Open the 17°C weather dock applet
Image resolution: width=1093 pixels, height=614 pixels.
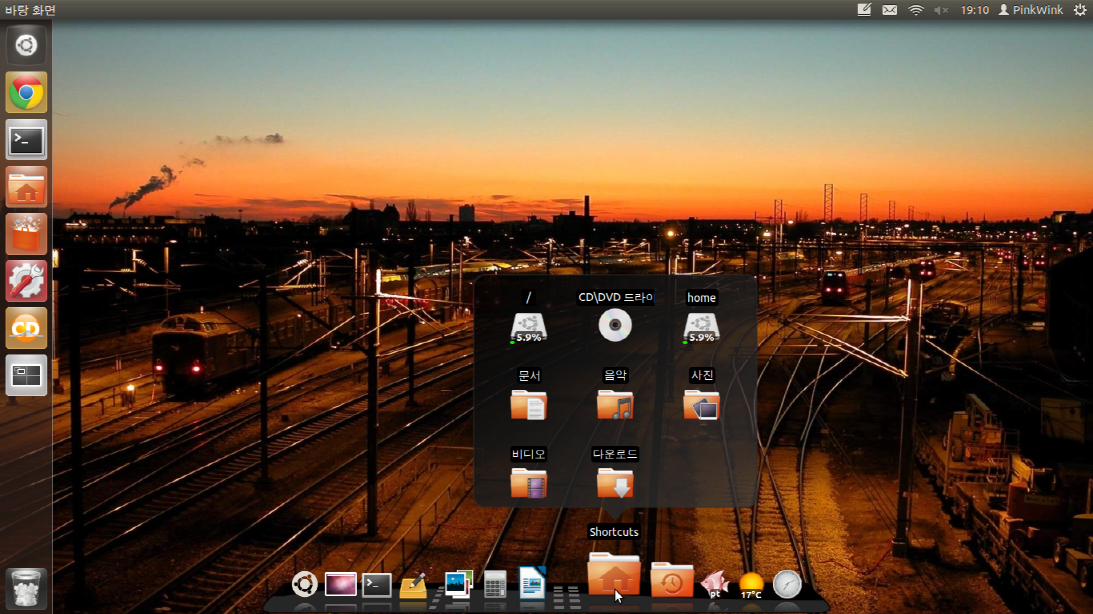[751, 585]
